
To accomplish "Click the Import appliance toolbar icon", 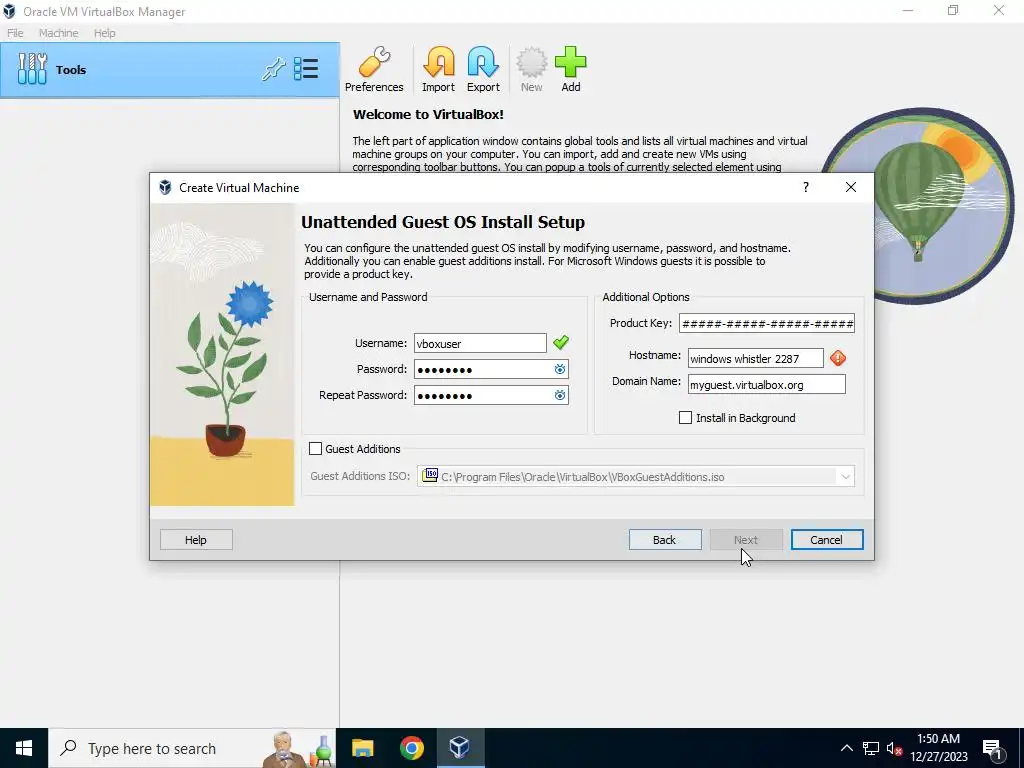I will (x=438, y=69).
